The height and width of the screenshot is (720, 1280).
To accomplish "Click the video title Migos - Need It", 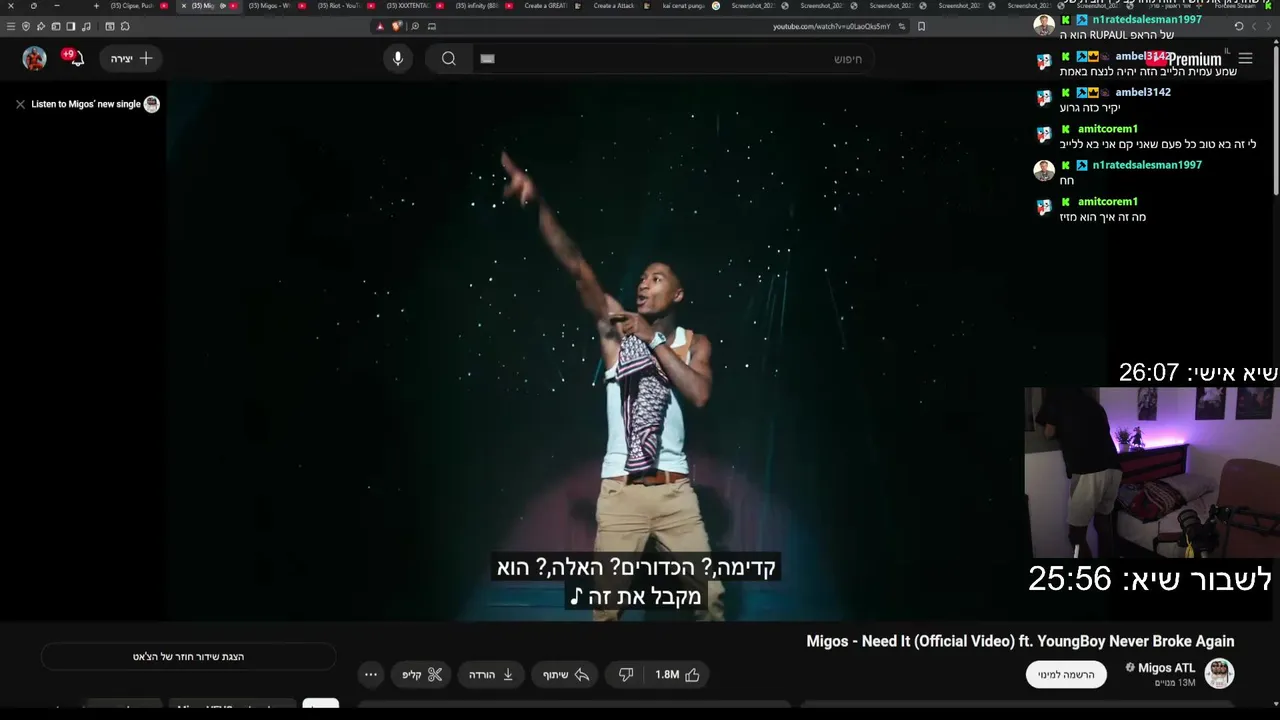I will [1020, 642].
